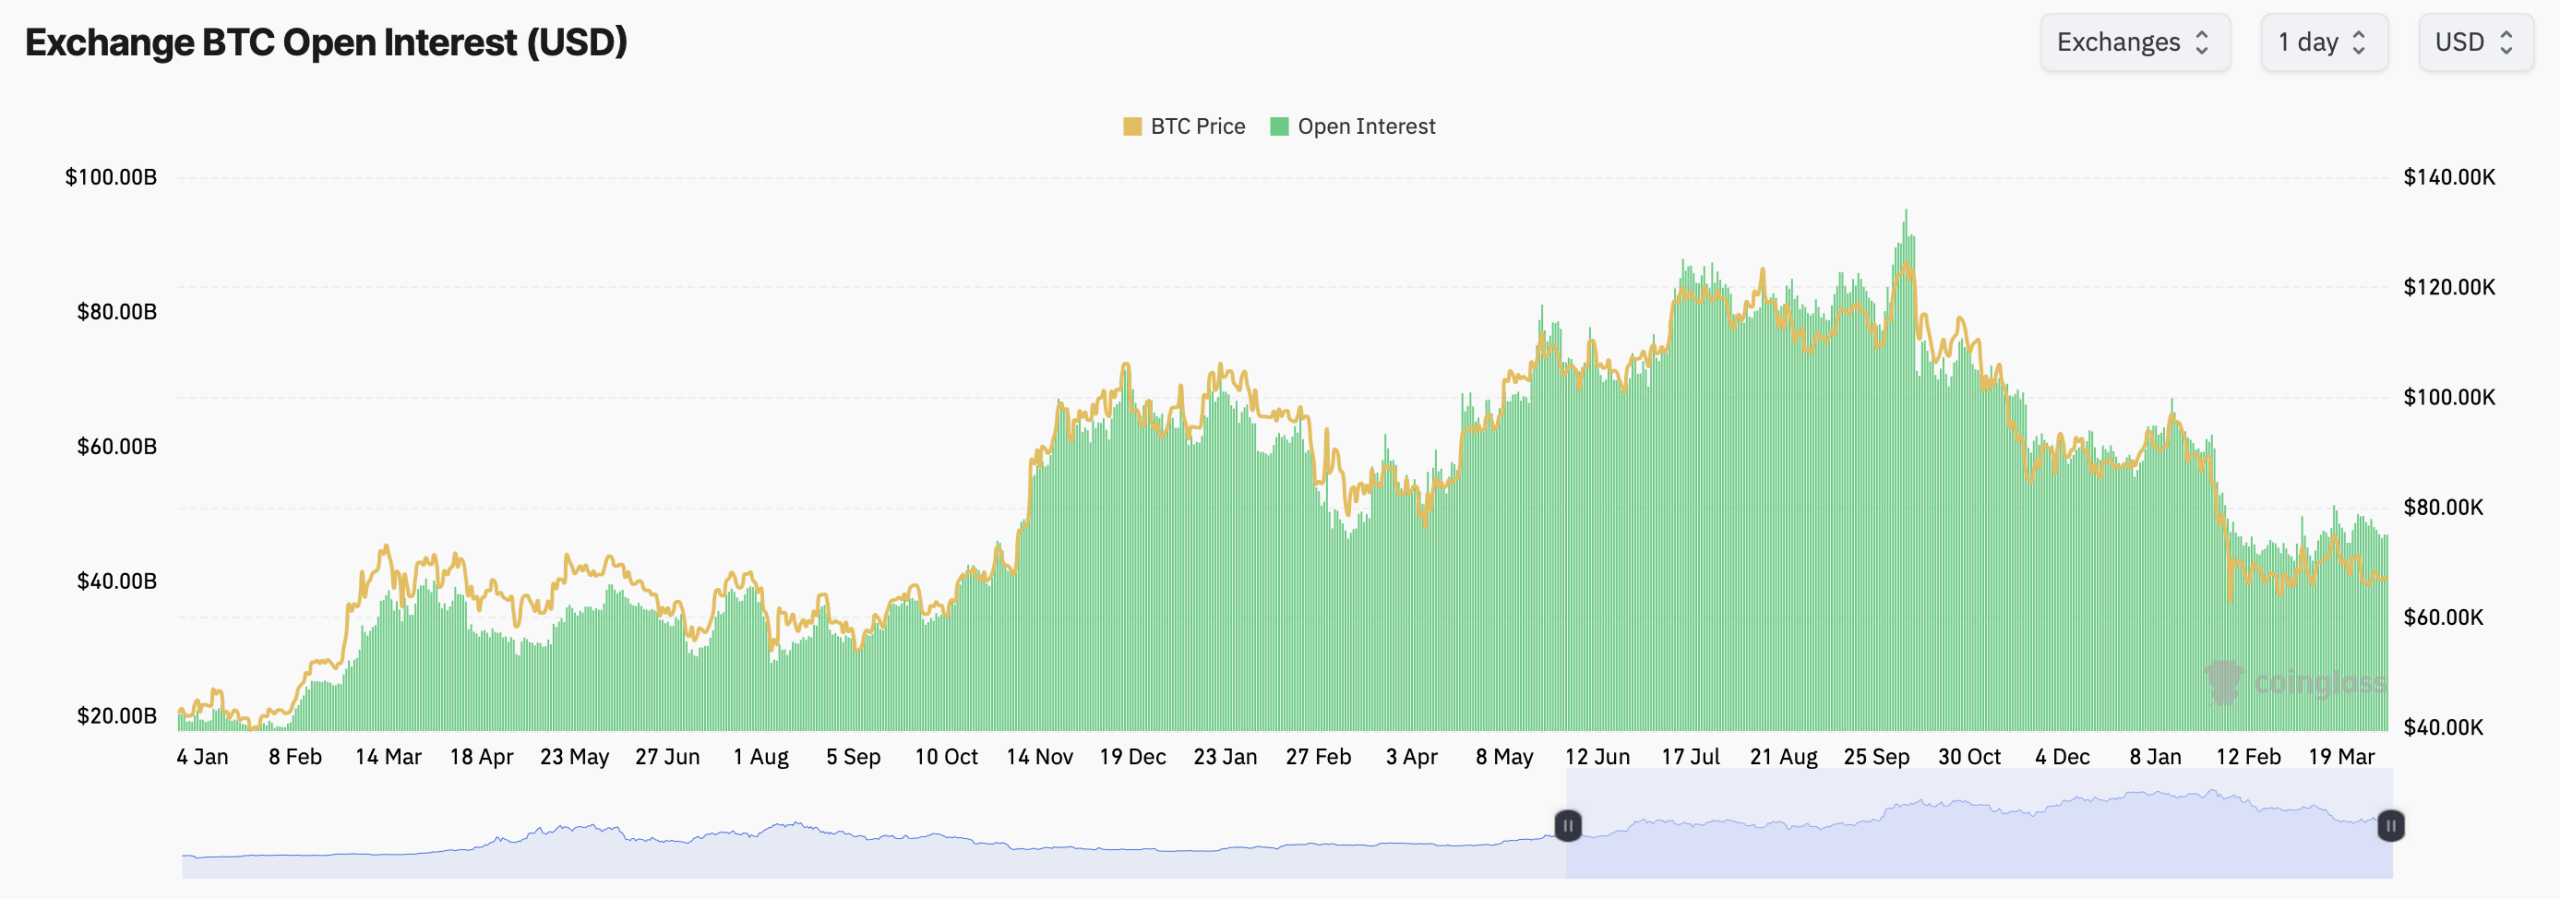
Task: Toggle the BTC Price series label
Action: coord(1198,127)
